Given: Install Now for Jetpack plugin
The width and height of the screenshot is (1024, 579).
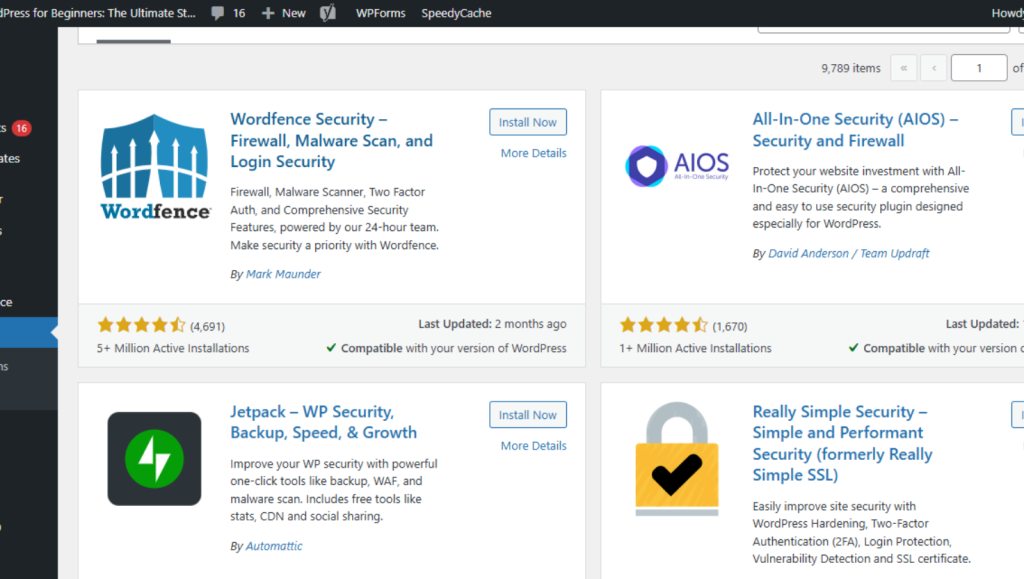Looking at the screenshot, I should tap(527, 414).
